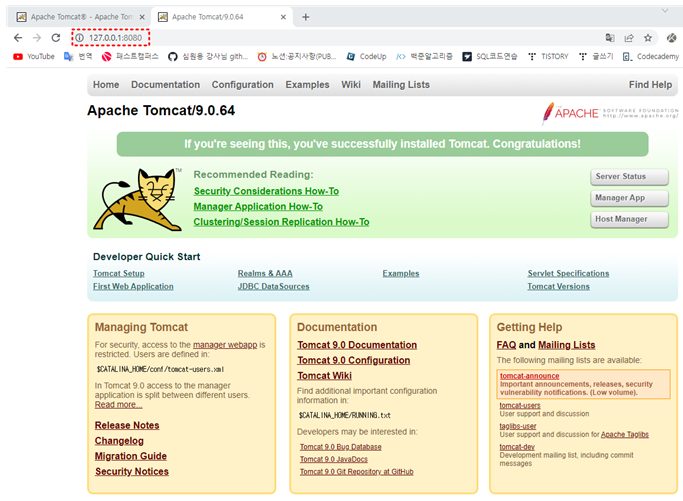Open the tomcat-users mailing list link
Image resolution: width=683 pixels, height=501 pixels.
coord(520,405)
